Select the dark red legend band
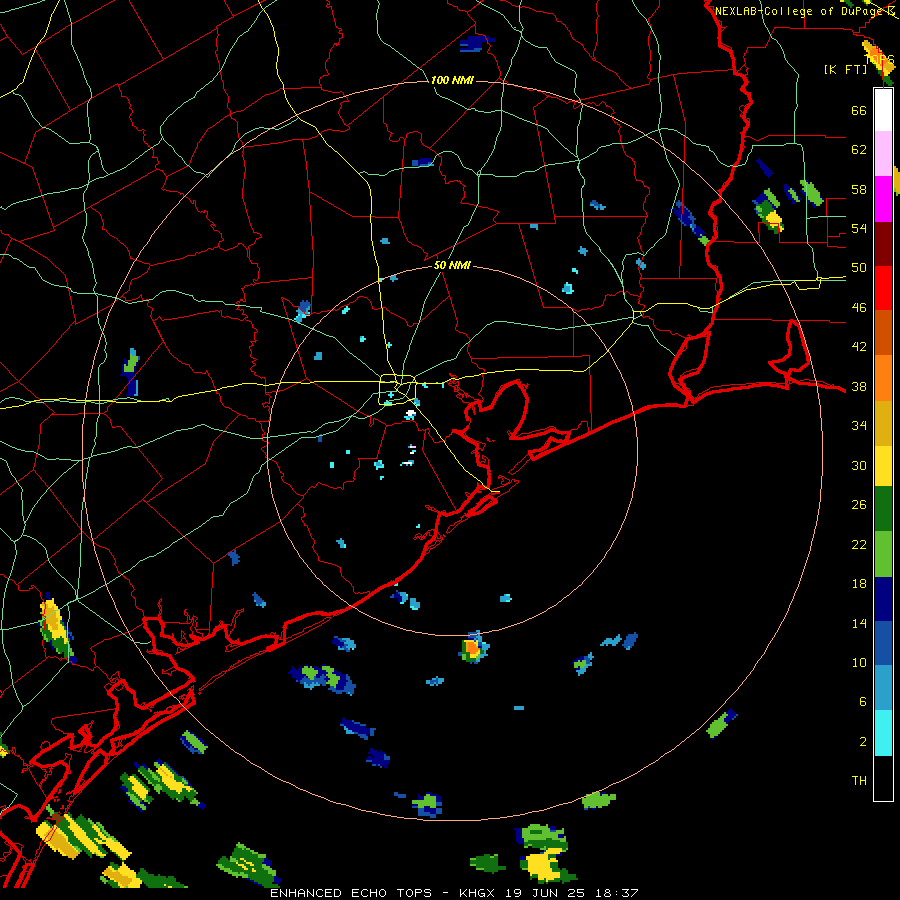This screenshot has width=900, height=900. (883, 243)
